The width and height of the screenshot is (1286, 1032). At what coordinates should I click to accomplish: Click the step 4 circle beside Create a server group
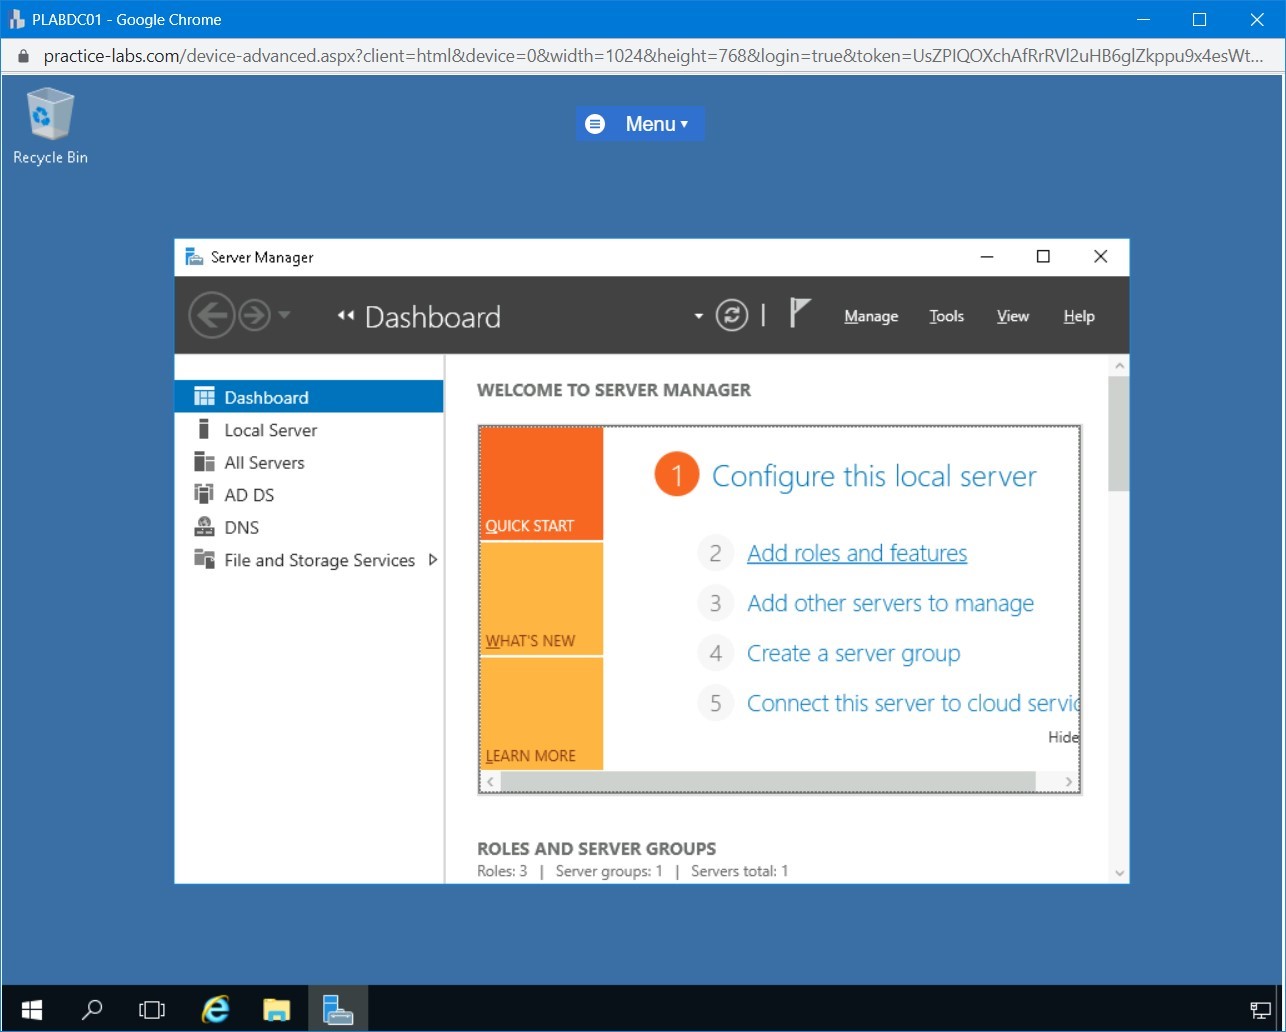715,653
